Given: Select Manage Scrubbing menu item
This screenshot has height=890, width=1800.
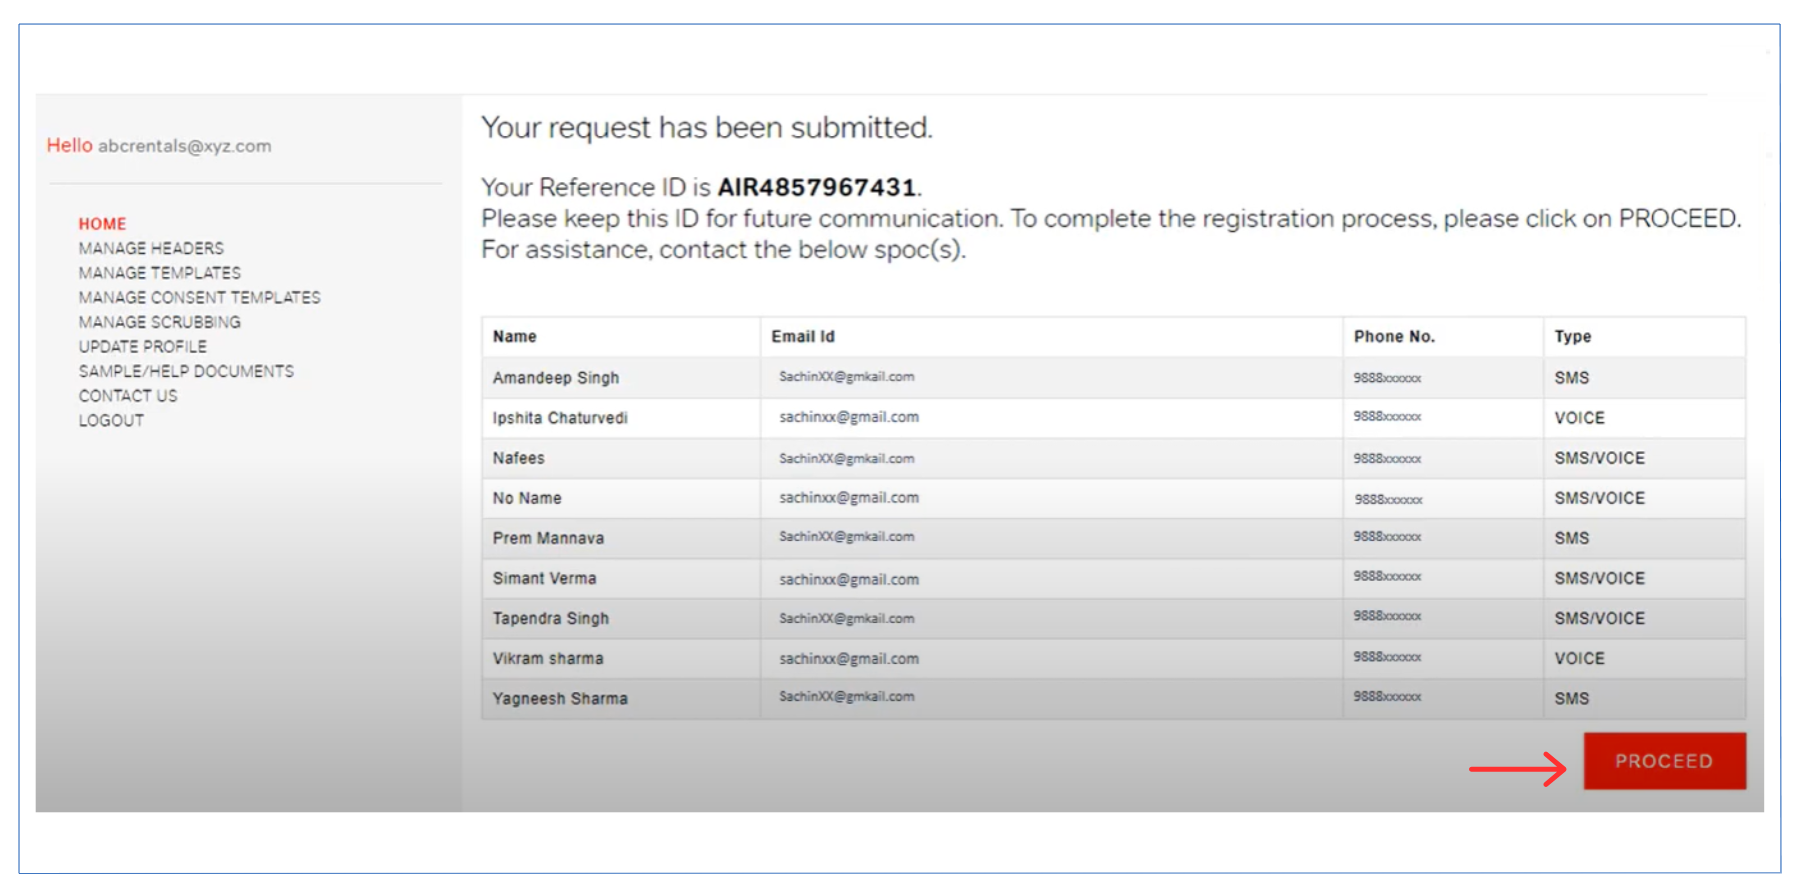Looking at the screenshot, I should pyautogui.click(x=160, y=322).
